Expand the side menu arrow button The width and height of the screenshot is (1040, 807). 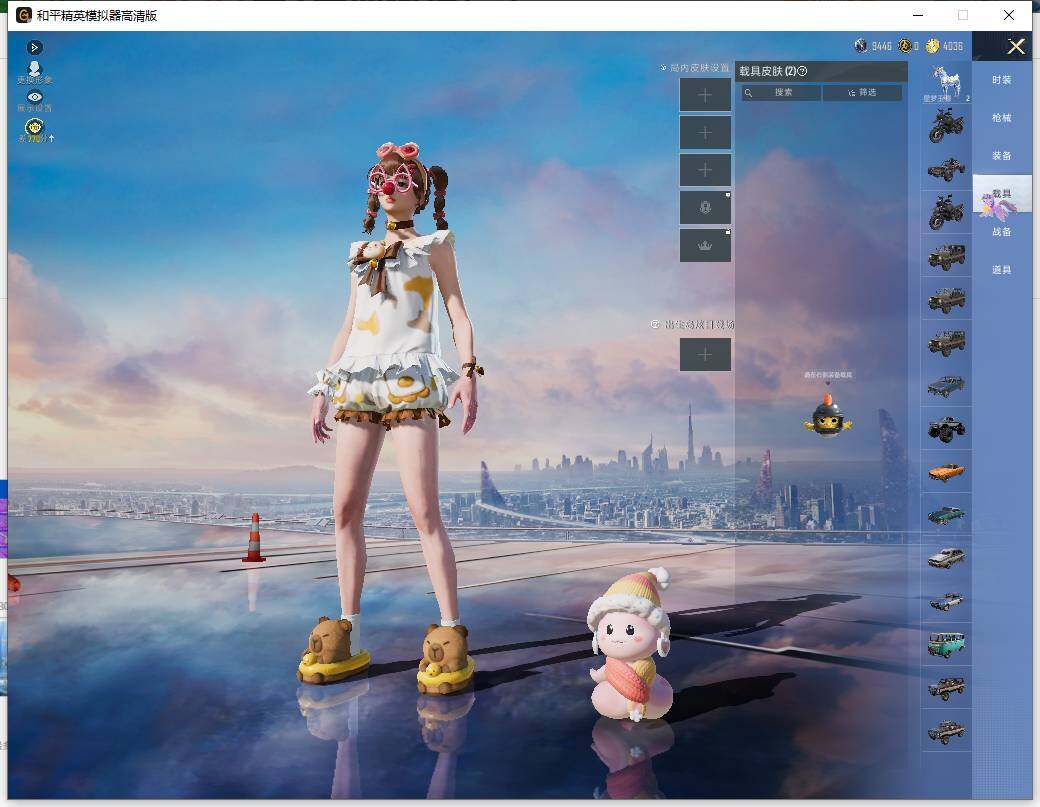[34, 47]
